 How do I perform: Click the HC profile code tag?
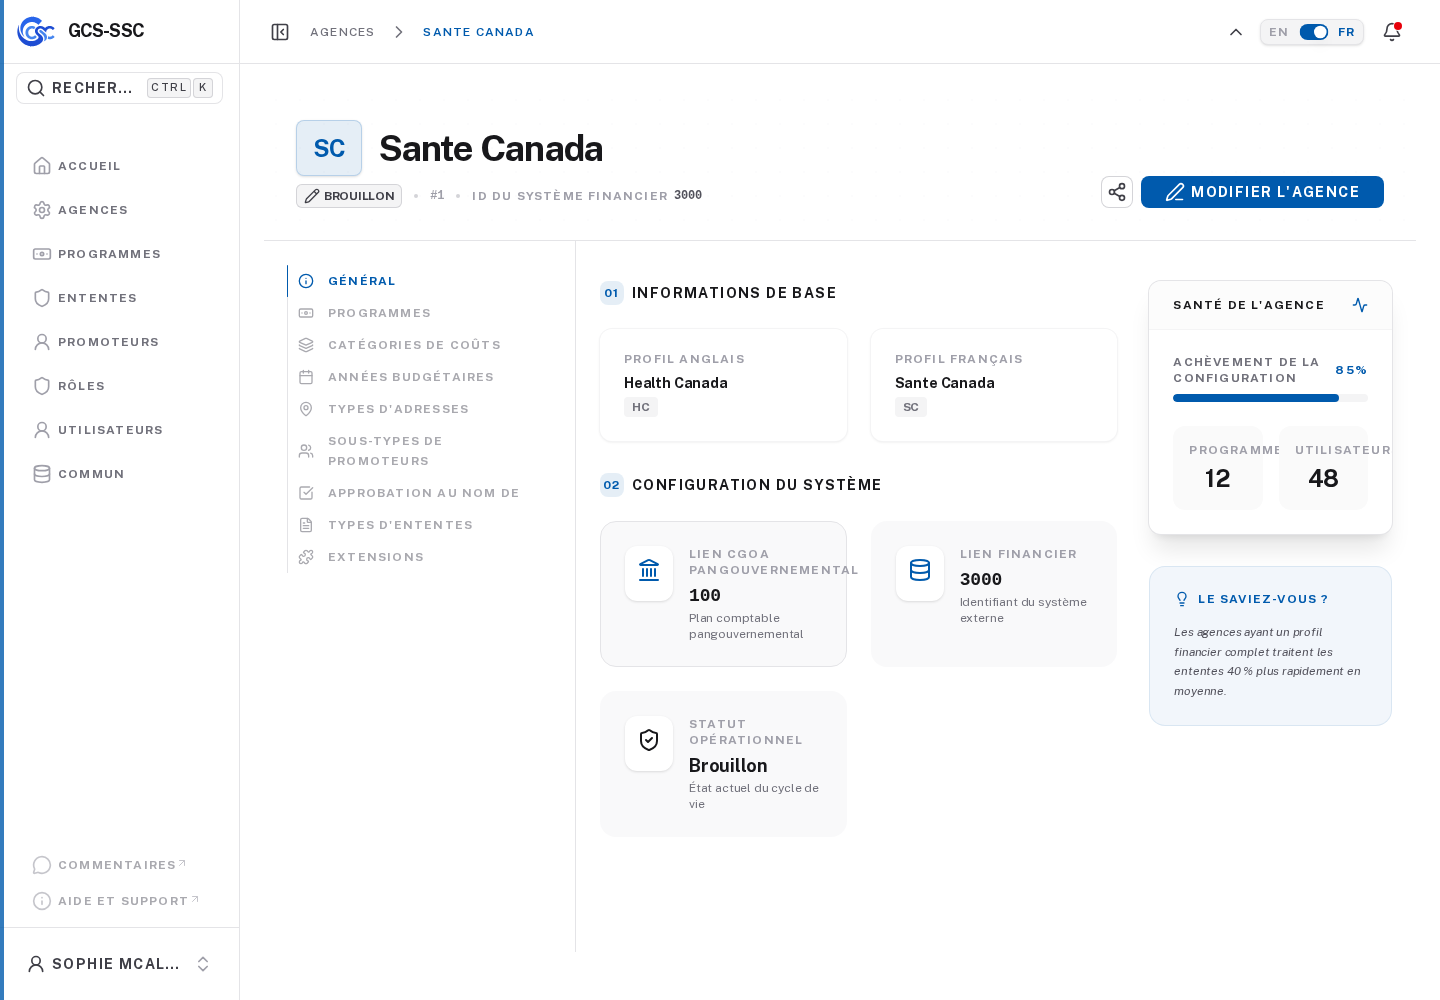click(x=641, y=407)
